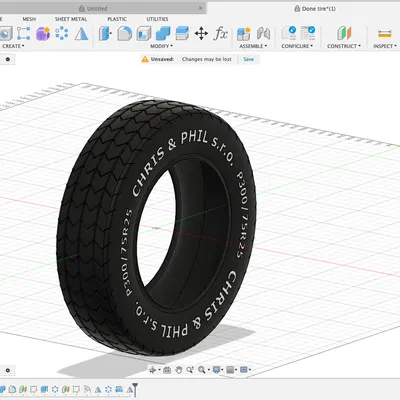Click the Save link in the warning bar
The height and width of the screenshot is (400, 400).
click(x=249, y=59)
